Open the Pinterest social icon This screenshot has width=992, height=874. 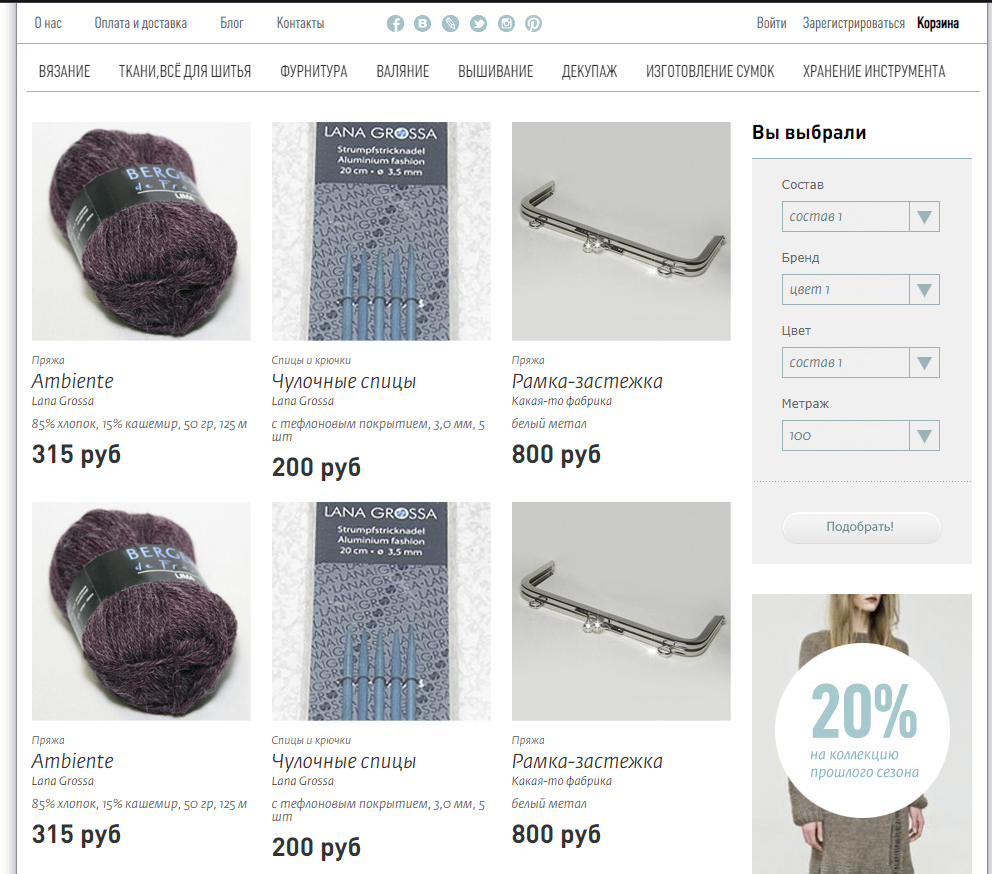pos(533,24)
